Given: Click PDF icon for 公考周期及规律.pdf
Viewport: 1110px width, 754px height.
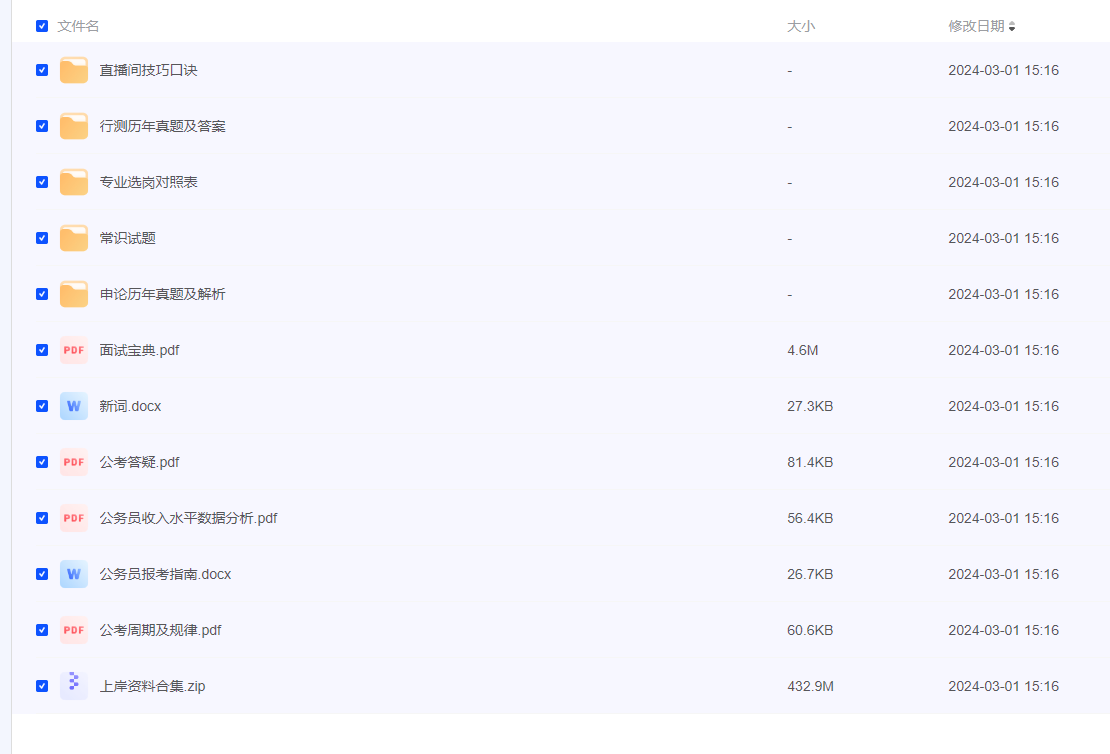Looking at the screenshot, I should tap(73, 630).
